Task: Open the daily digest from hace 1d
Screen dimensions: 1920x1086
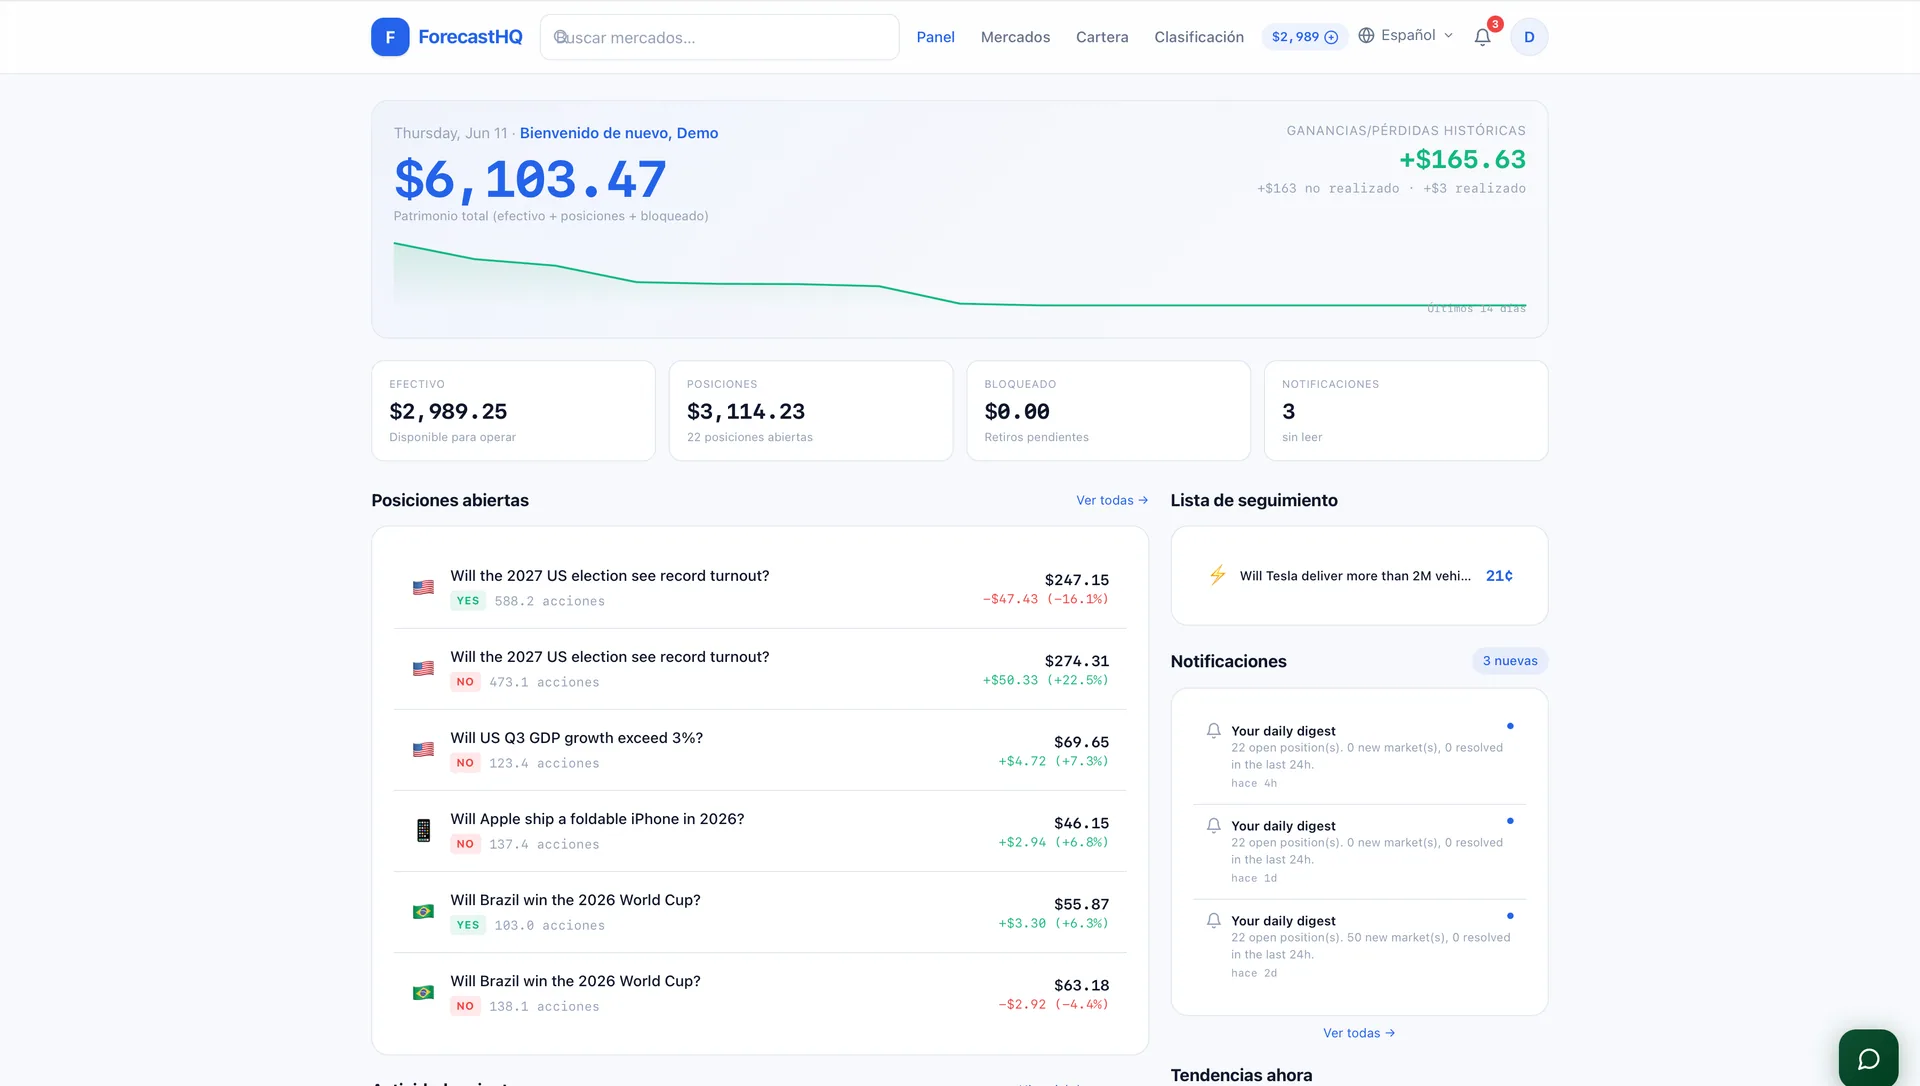Action: coord(1359,852)
